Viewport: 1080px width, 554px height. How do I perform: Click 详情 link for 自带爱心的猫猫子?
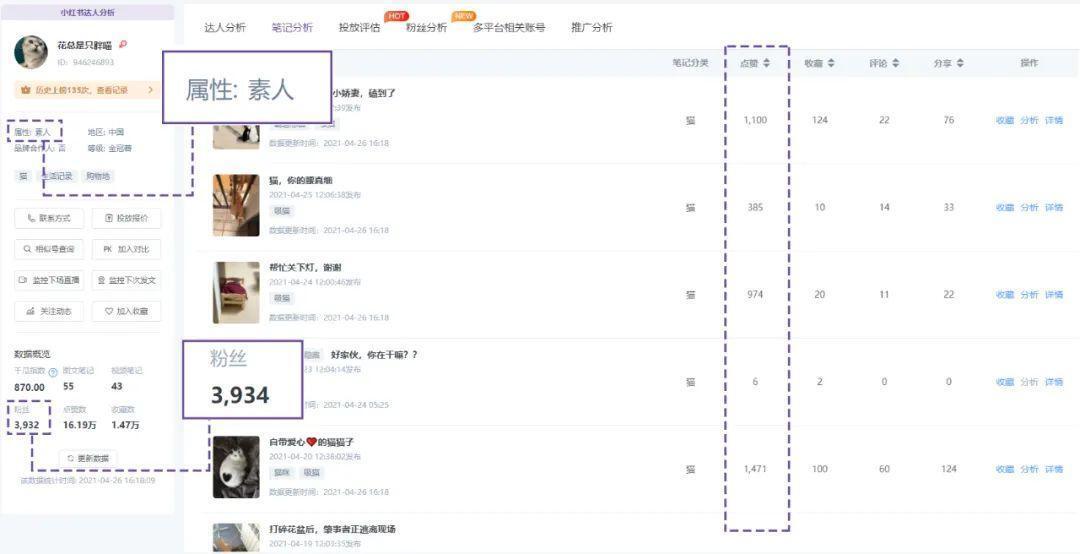tap(1054, 469)
